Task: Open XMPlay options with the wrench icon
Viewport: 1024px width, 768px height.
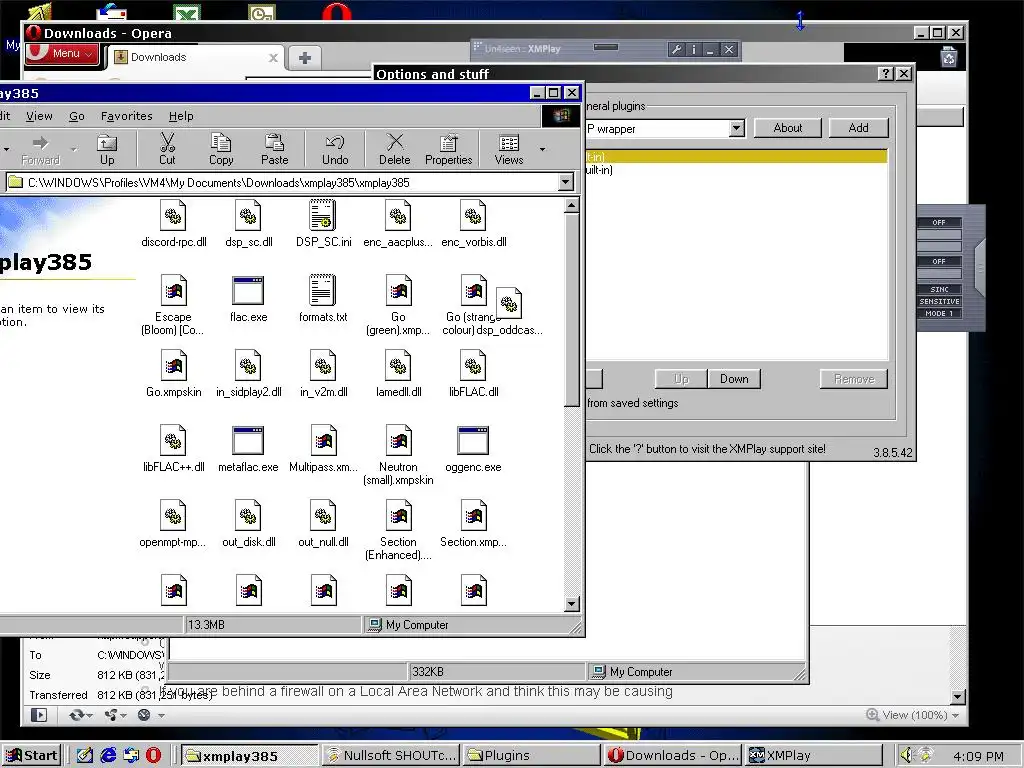Action: pyautogui.click(x=677, y=49)
